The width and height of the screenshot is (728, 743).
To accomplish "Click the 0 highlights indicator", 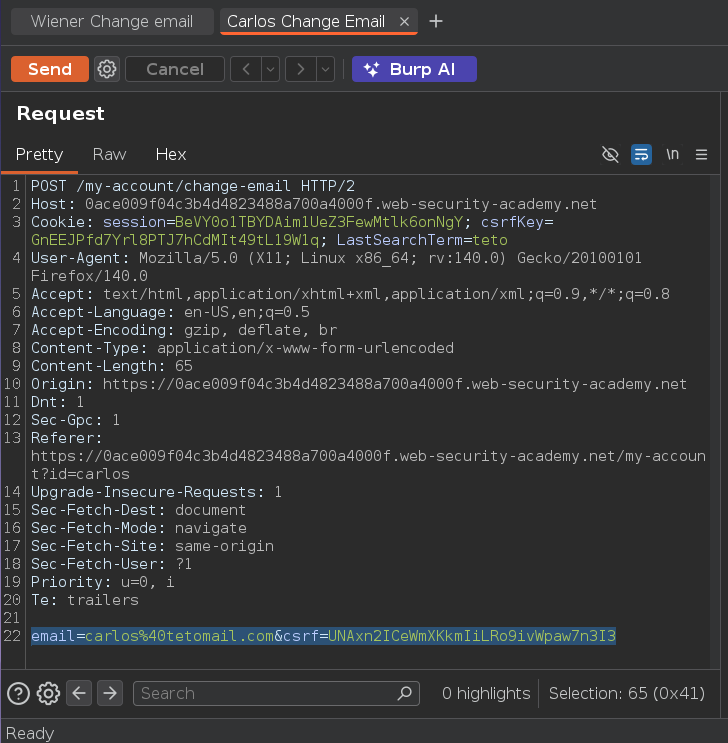I will (486, 693).
